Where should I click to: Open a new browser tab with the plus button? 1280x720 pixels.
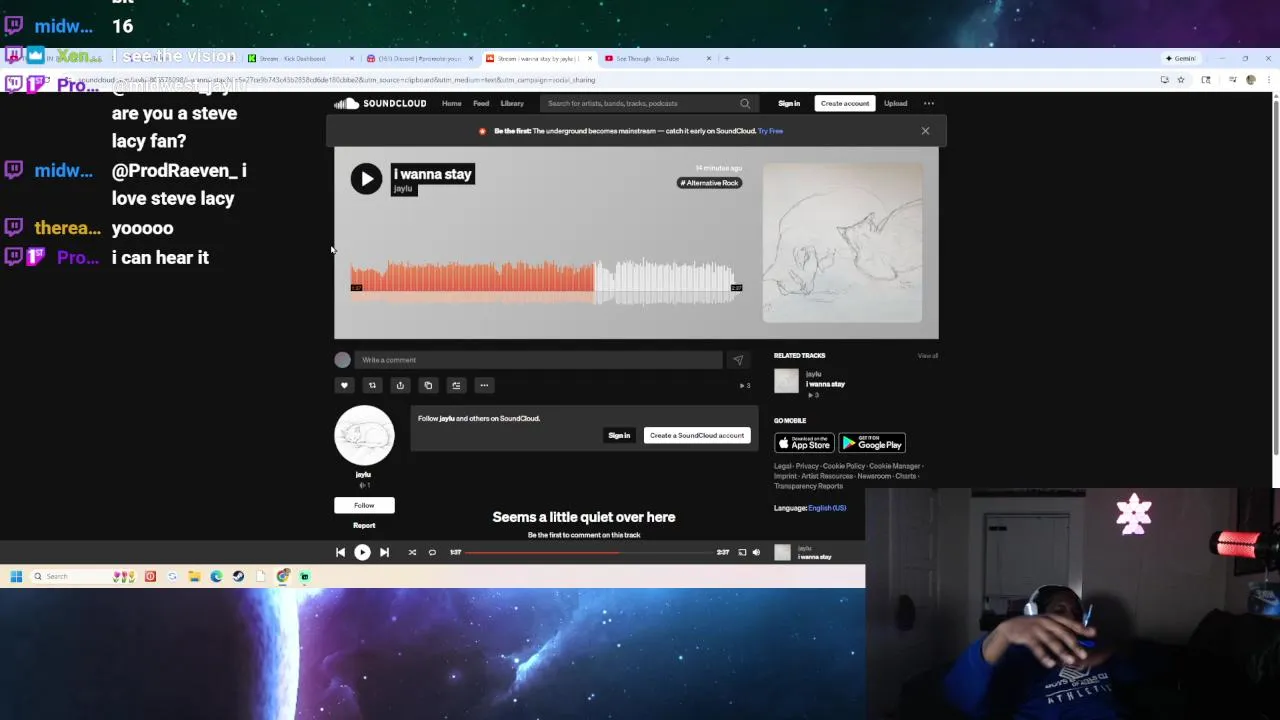(x=727, y=58)
